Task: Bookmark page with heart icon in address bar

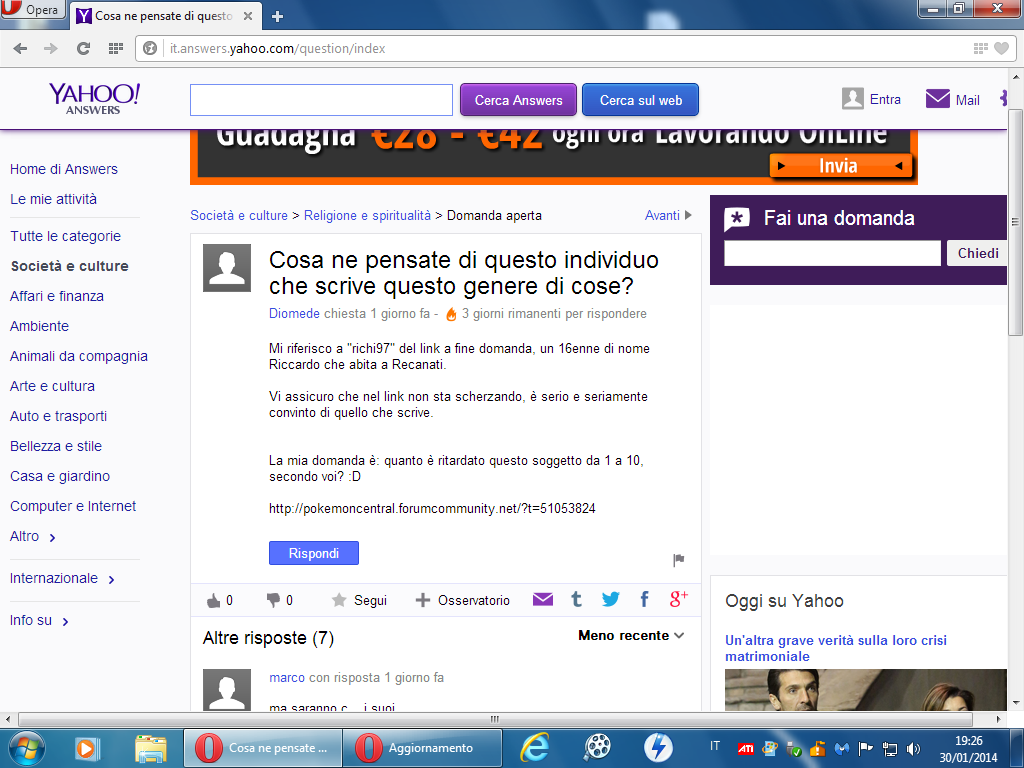Action: point(1001,48)
